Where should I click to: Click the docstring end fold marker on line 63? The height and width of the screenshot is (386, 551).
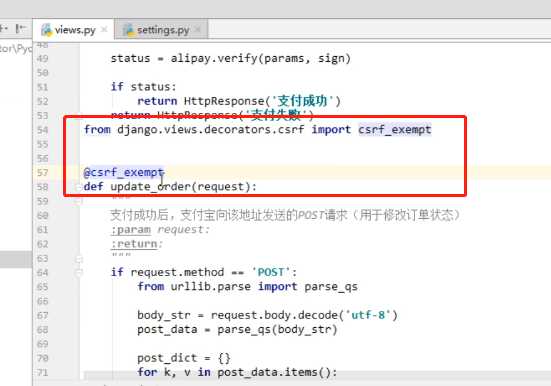(79, 259)
